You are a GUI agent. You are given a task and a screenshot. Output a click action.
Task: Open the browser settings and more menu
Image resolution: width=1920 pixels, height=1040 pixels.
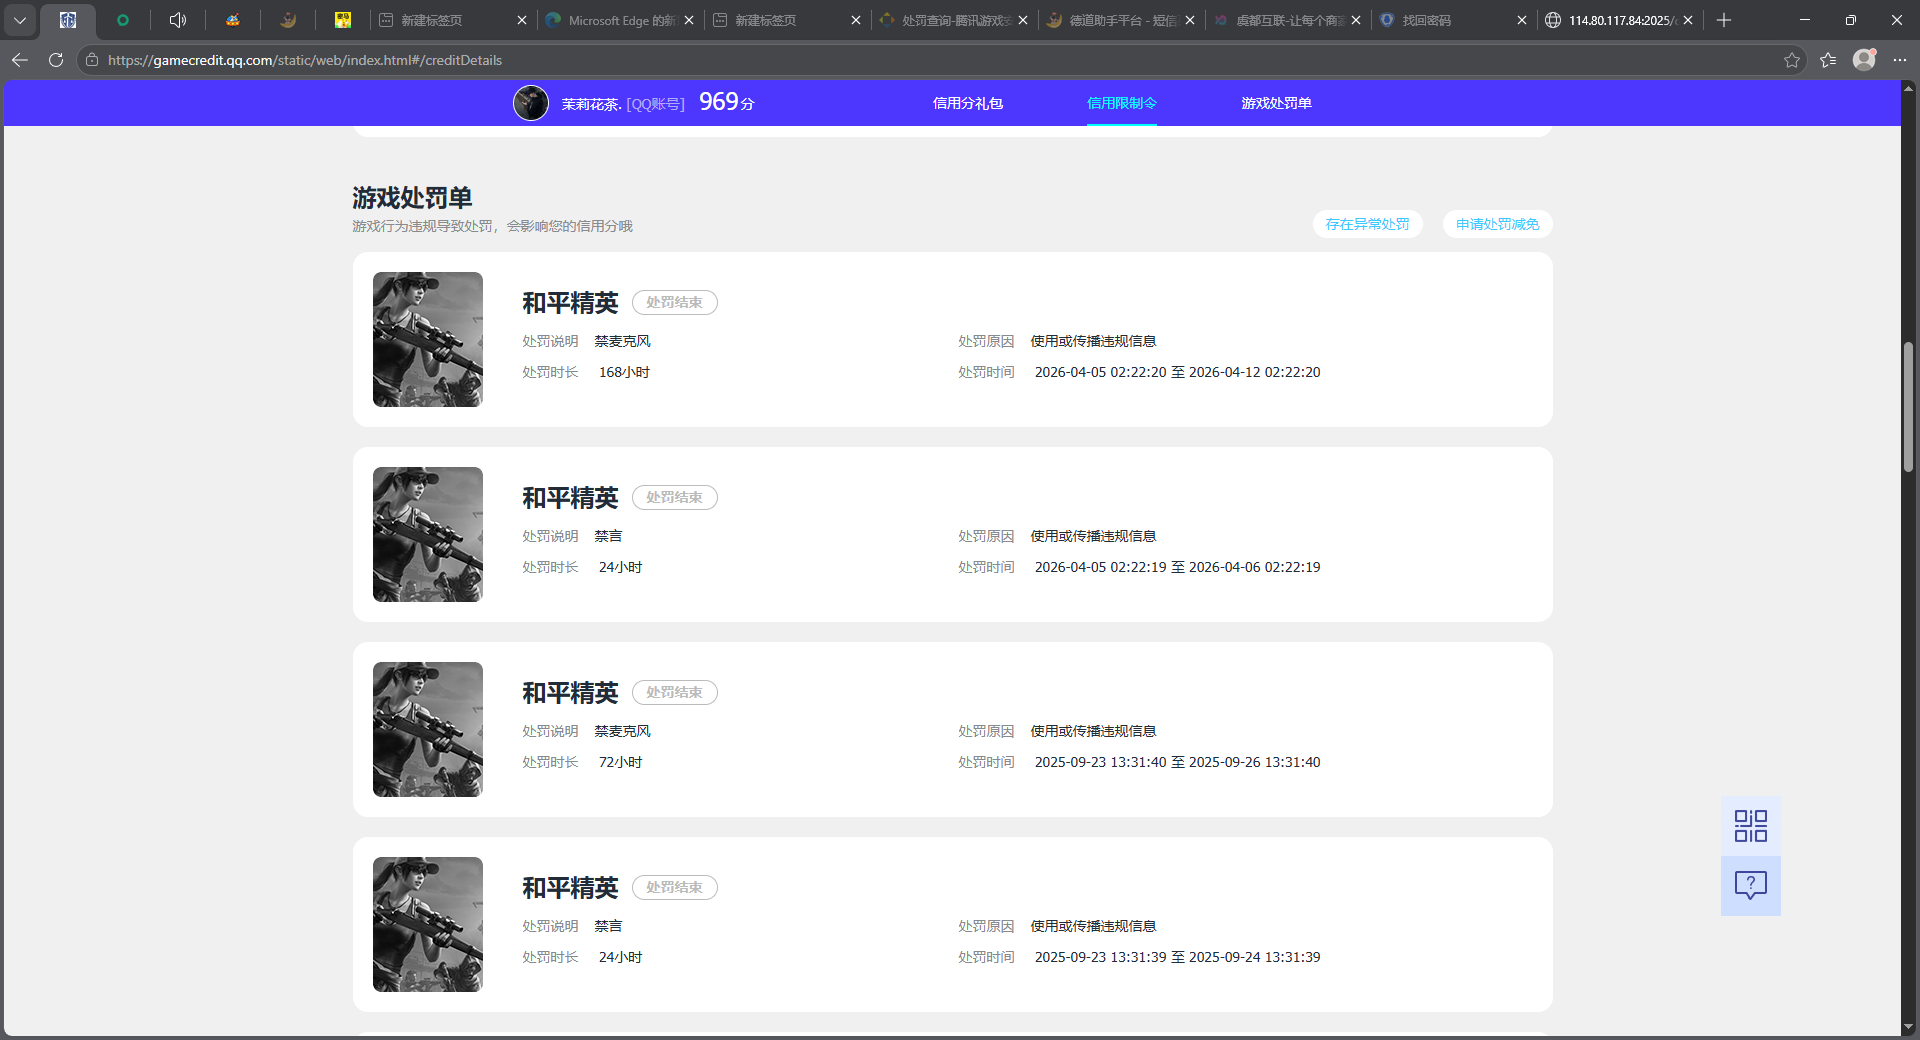click(x=1900, y=60)
